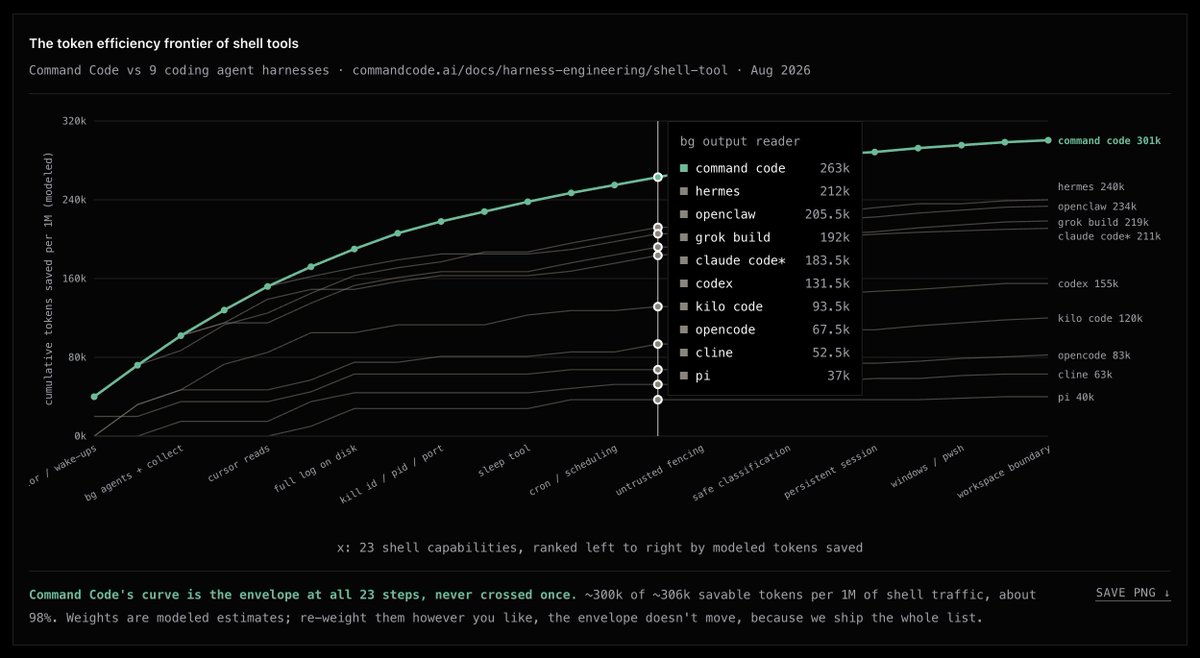Click the final command code point near 301k label
The height and width of the screenshot is (658, 1200).
(x=1047, y=140)
